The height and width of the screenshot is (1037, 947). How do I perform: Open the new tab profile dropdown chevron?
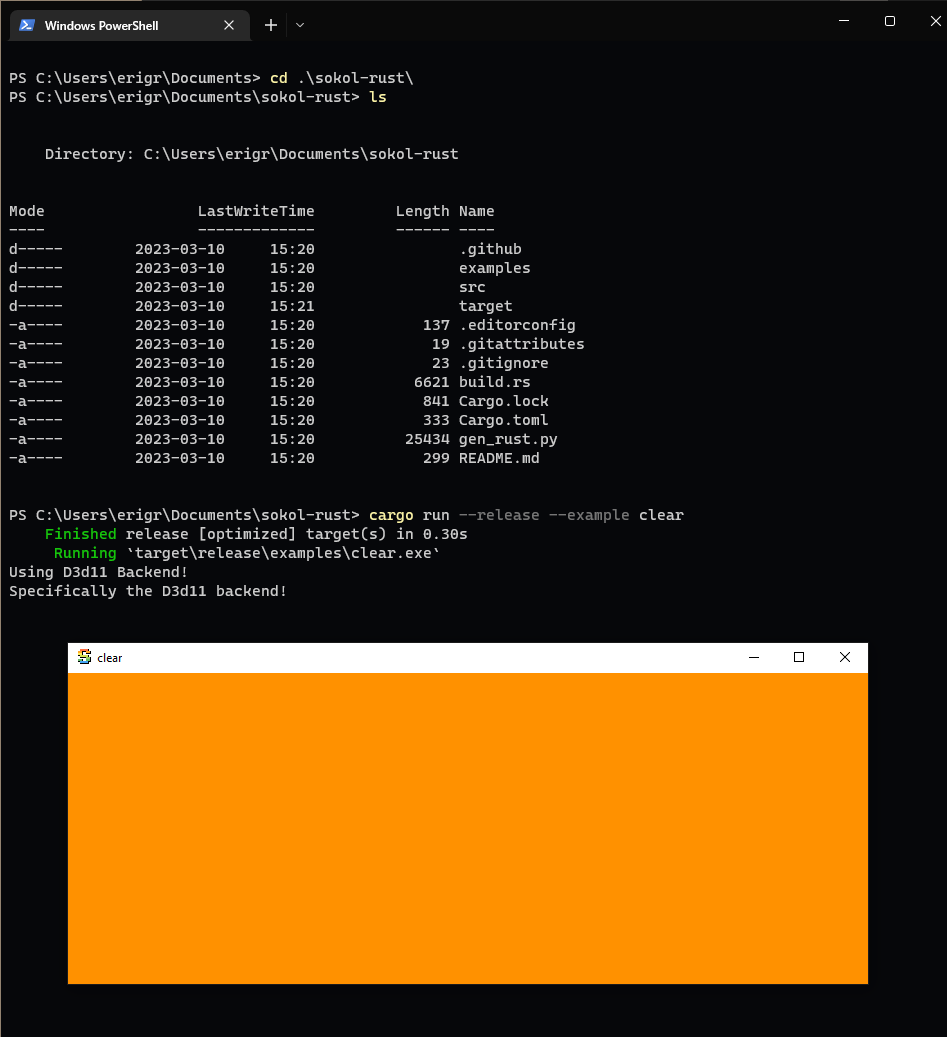(299, 25)
